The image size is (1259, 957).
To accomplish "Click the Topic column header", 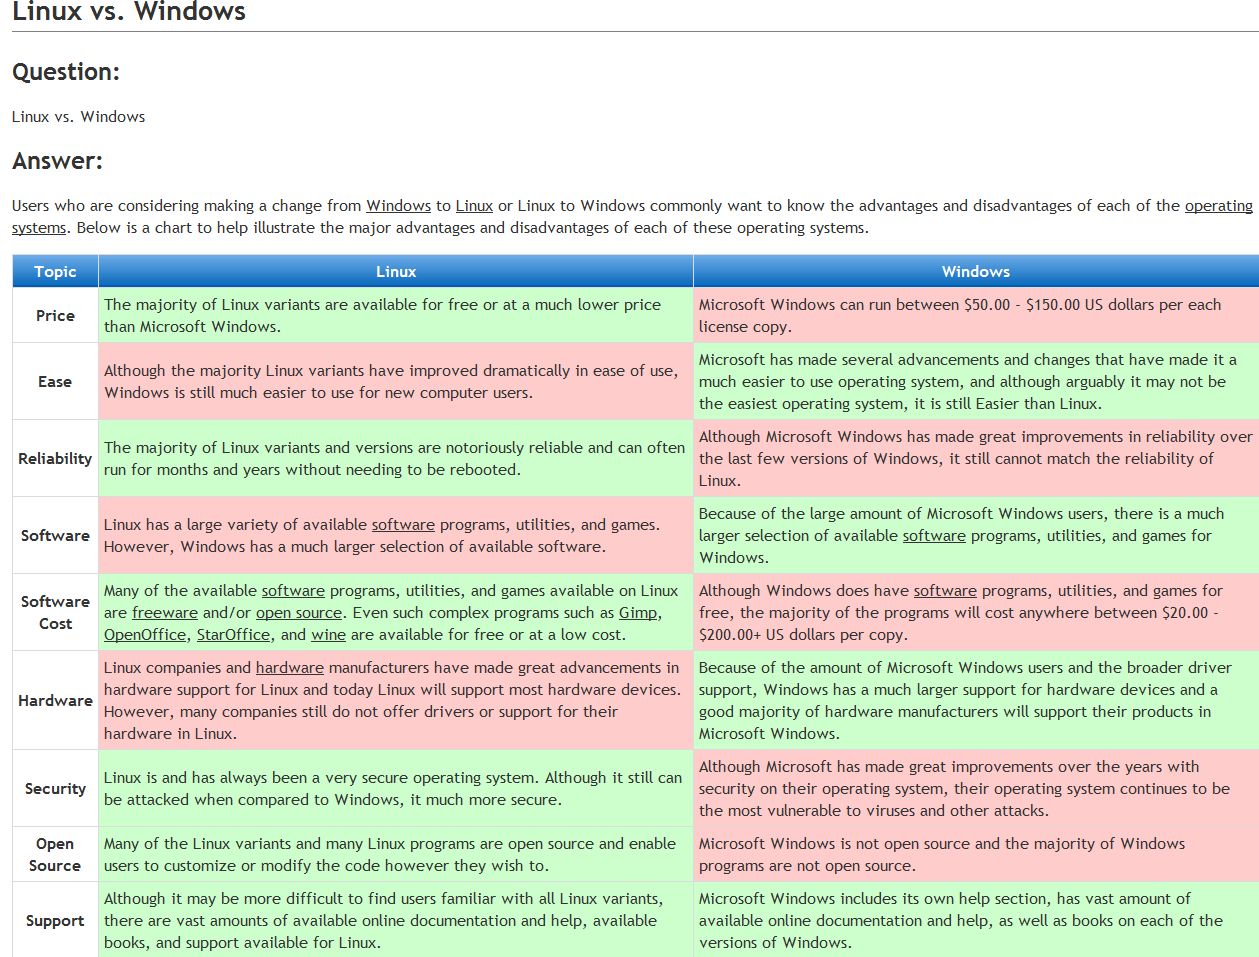I will click(x=55, y=272).
